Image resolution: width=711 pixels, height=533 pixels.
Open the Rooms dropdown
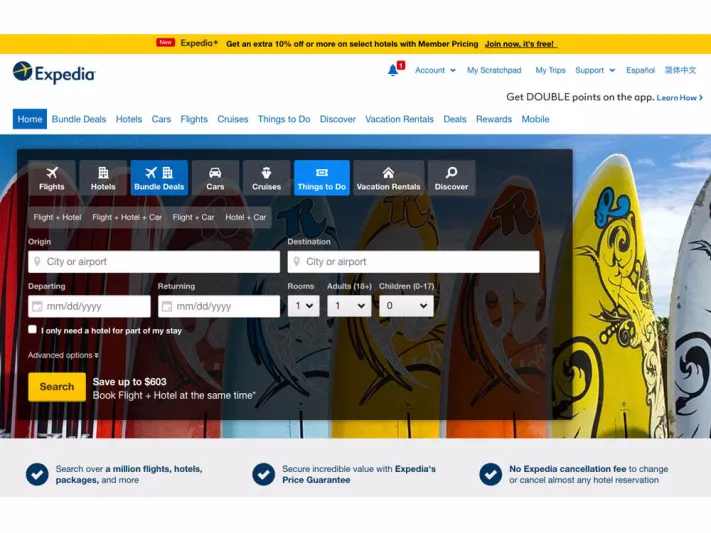pyautogui.click(x=303, y=306)
